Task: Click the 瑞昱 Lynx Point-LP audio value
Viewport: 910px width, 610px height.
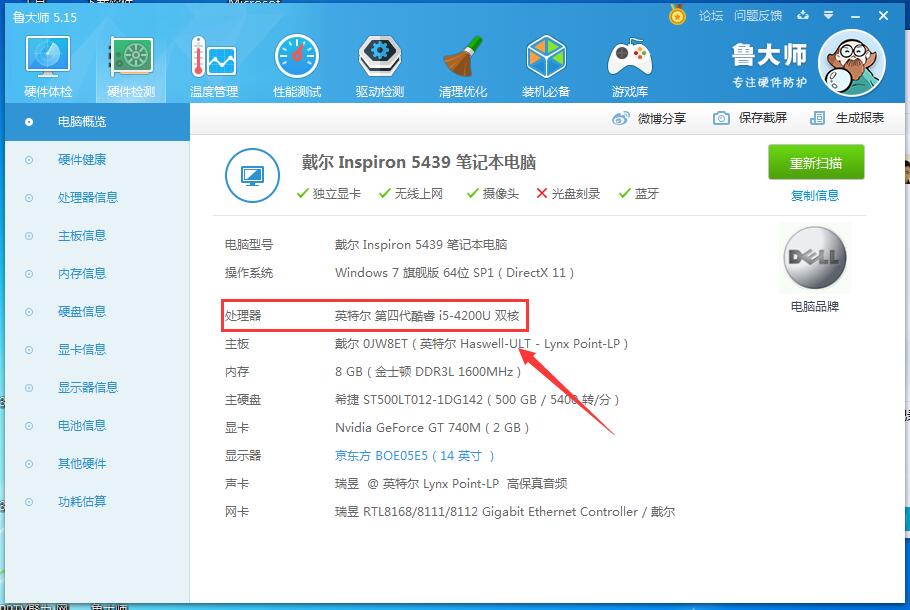Action: pos(451,483)
